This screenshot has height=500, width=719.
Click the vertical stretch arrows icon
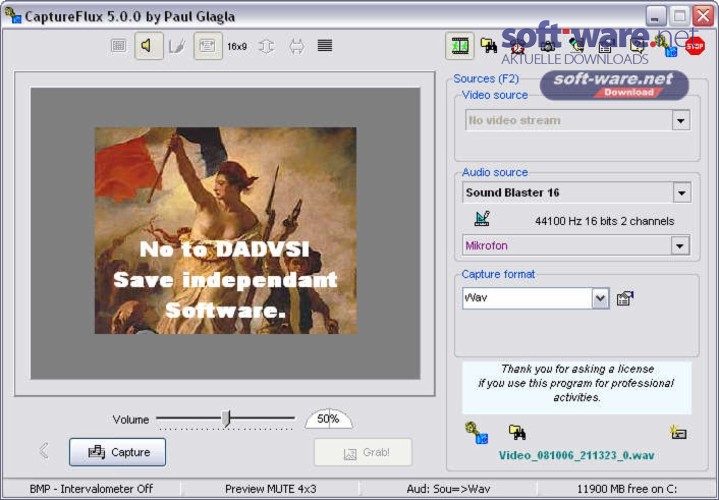click(266, 46)
